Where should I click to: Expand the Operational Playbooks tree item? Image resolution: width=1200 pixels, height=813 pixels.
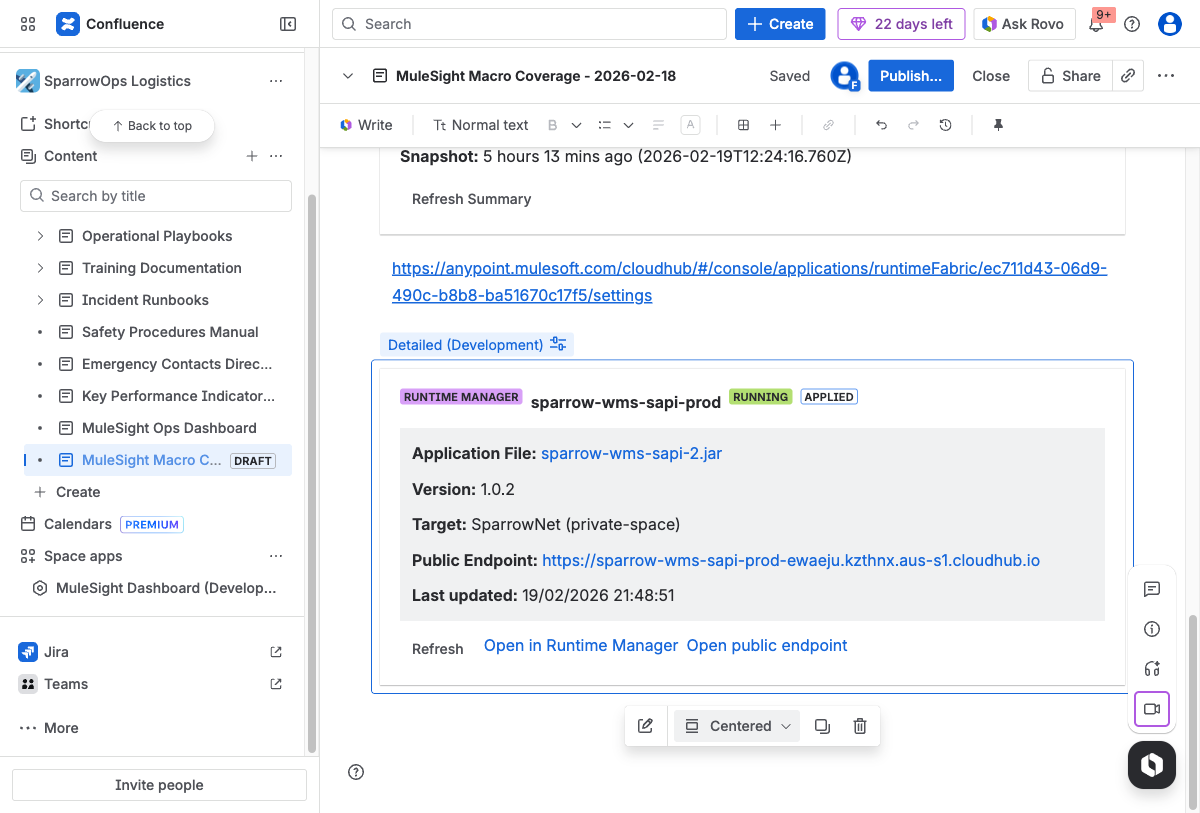pyautogui.click(x=40, y=235)
